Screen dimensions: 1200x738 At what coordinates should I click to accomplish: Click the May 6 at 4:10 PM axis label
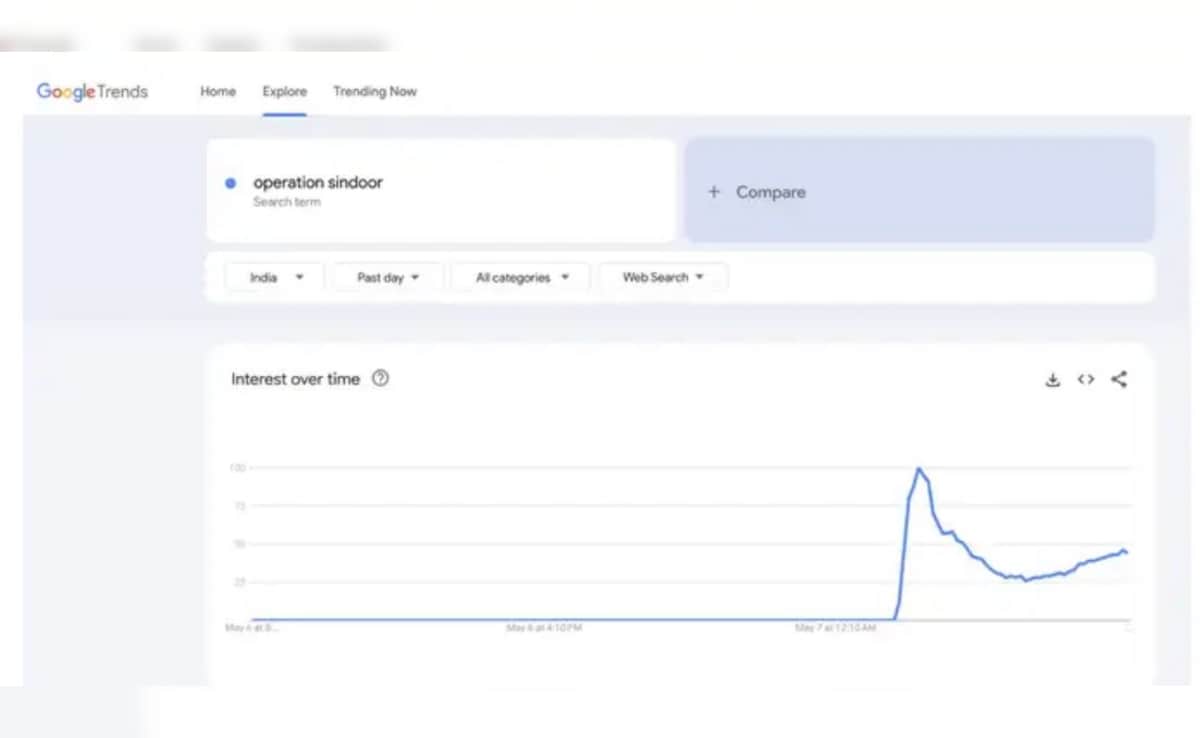pos(544,628)
